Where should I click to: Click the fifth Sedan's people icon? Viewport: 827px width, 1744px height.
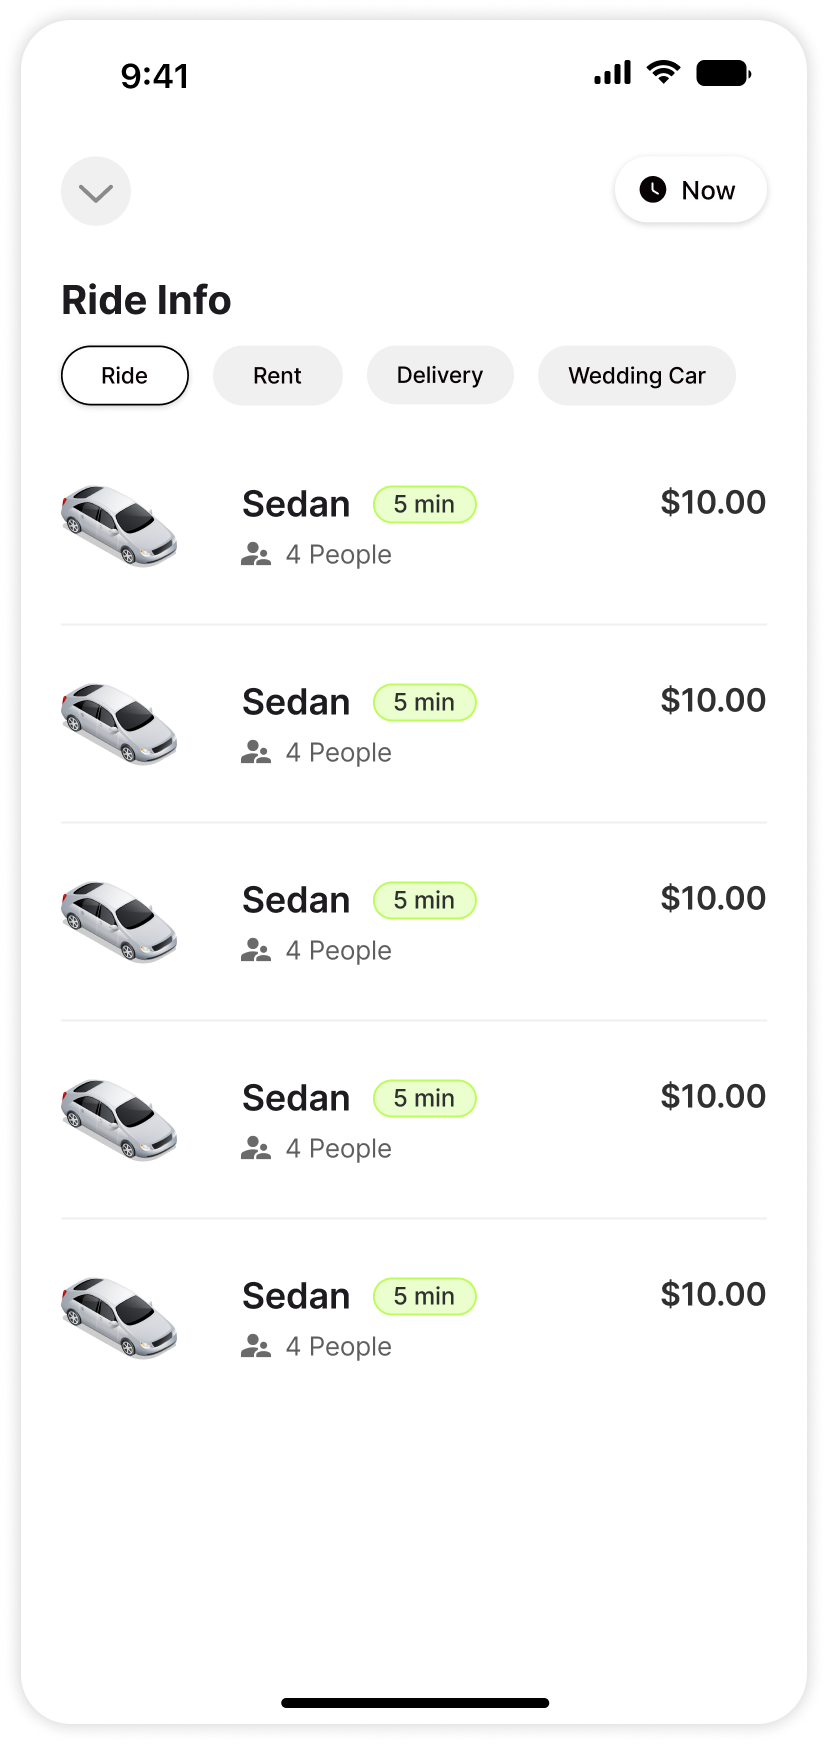pos(256,1347)
